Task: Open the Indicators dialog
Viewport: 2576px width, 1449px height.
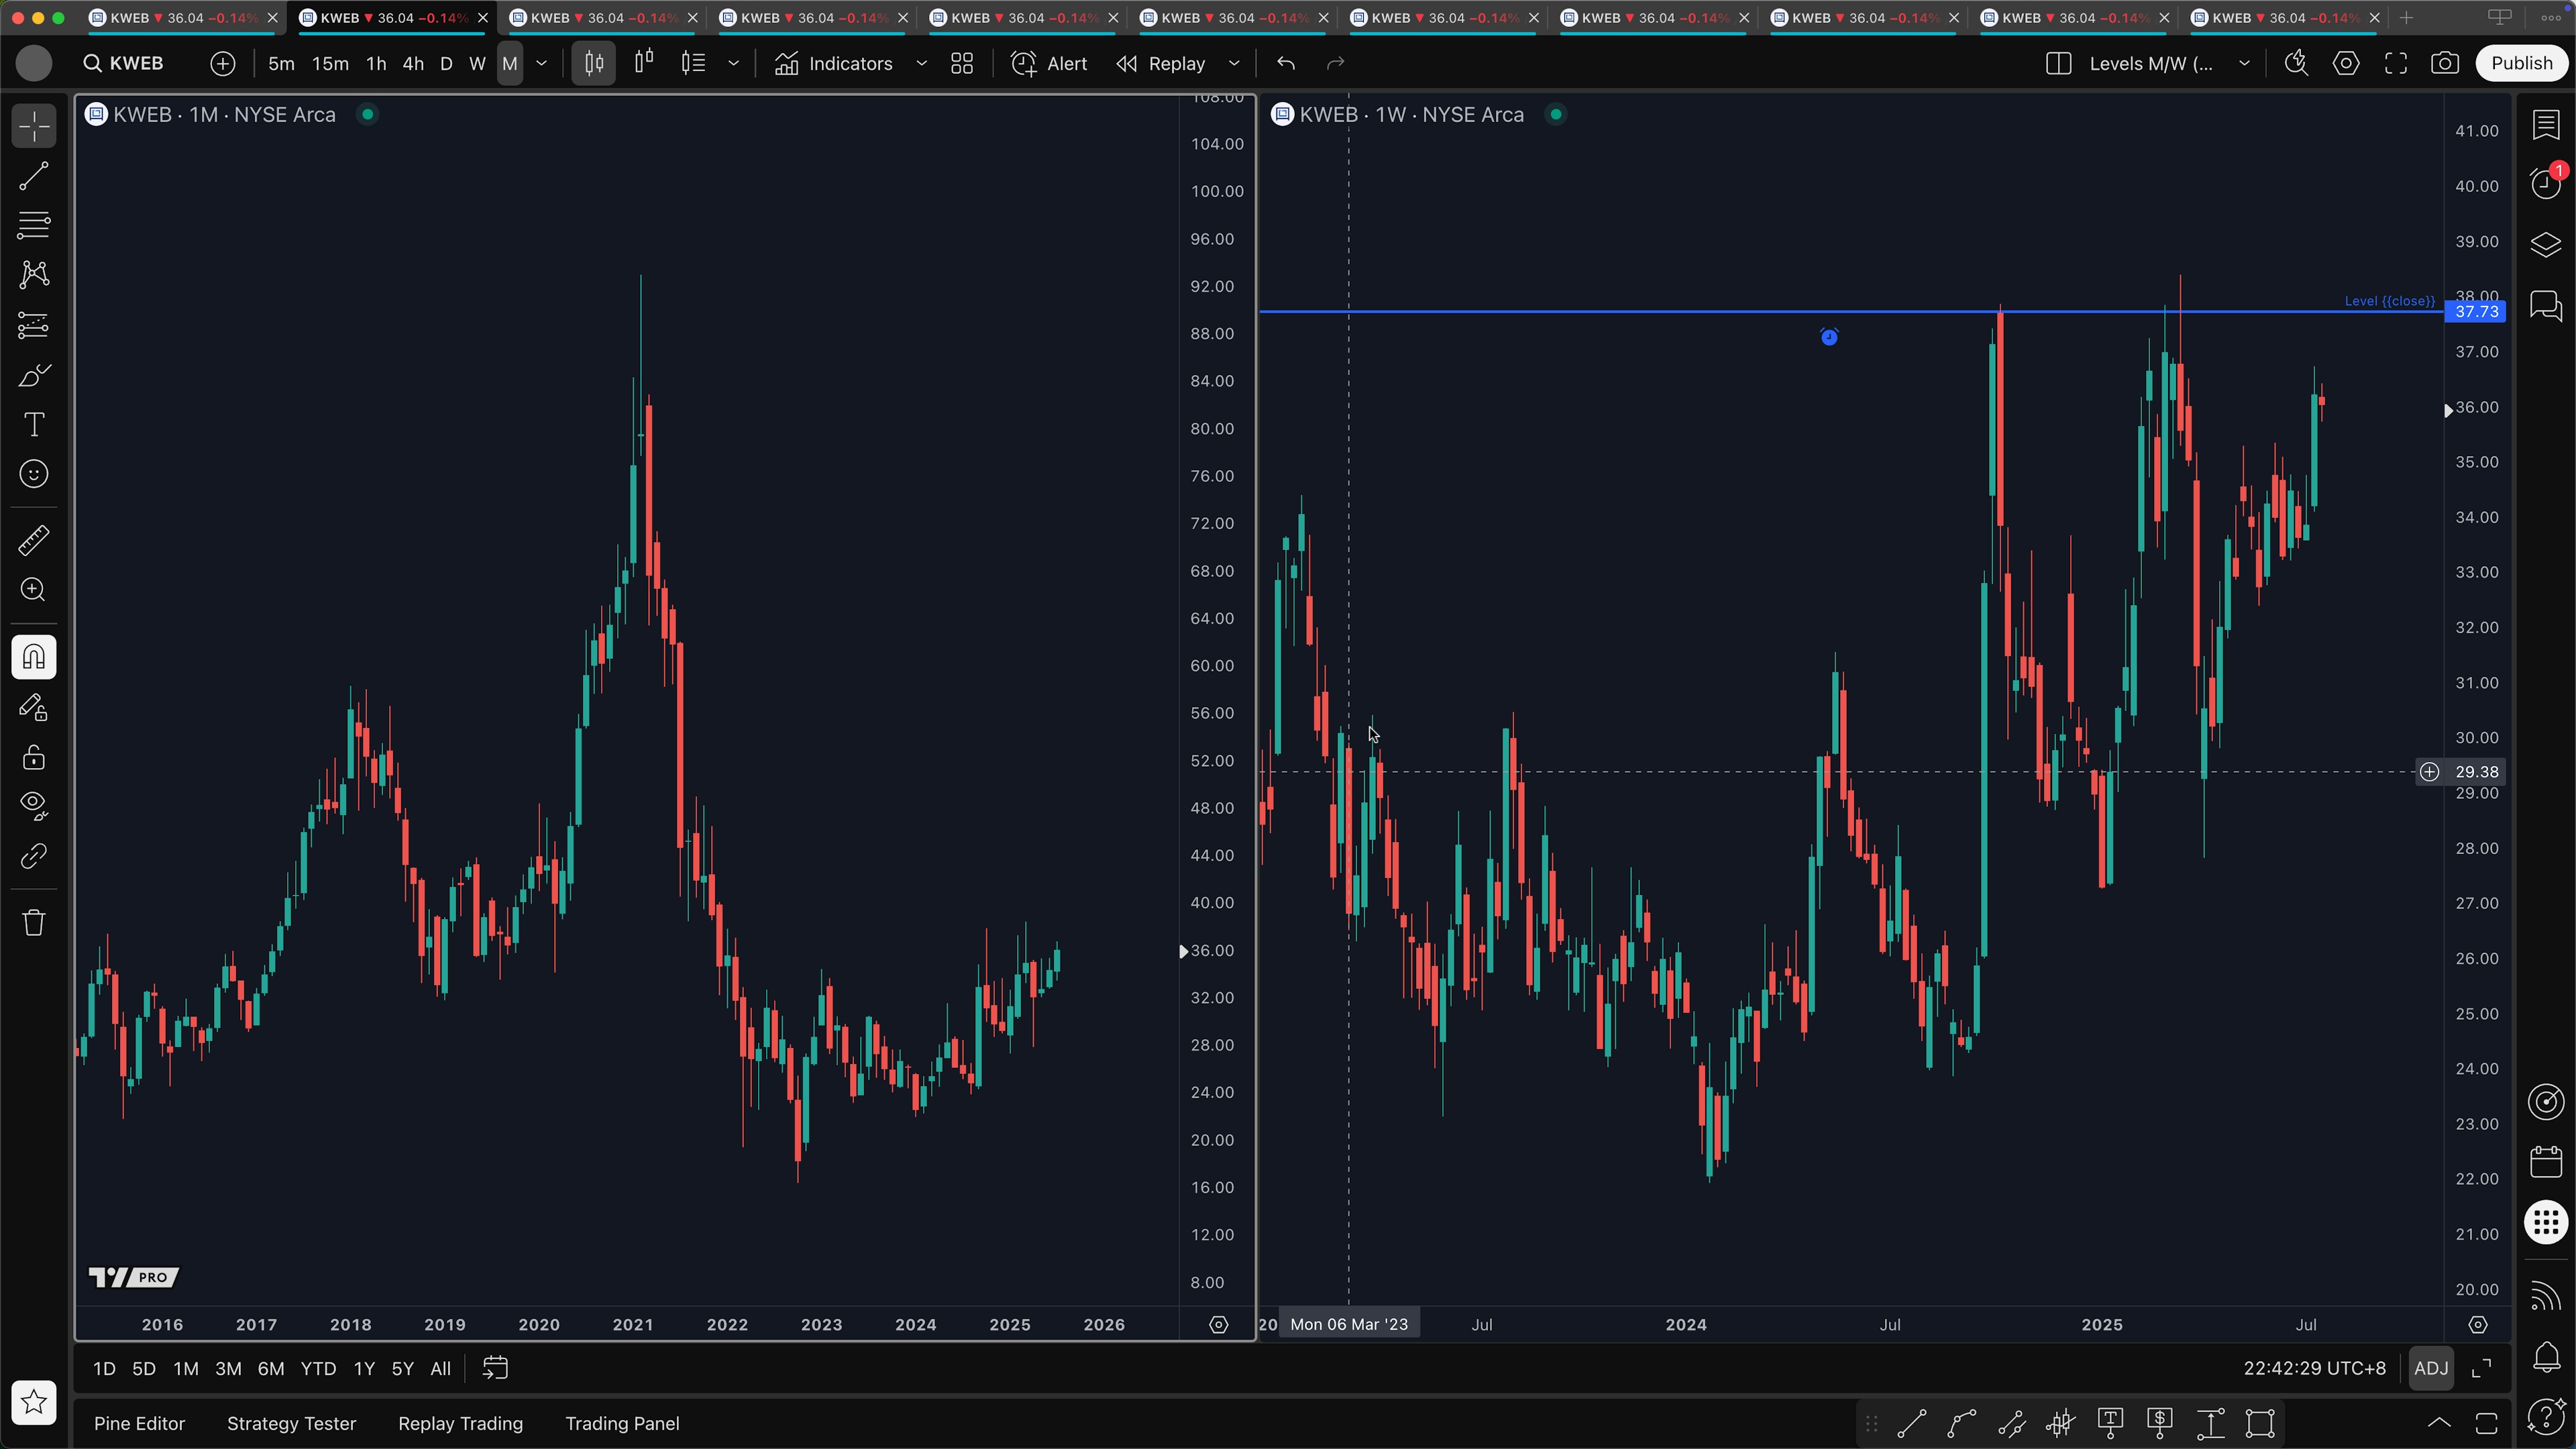Action: (x=834, y=63)
